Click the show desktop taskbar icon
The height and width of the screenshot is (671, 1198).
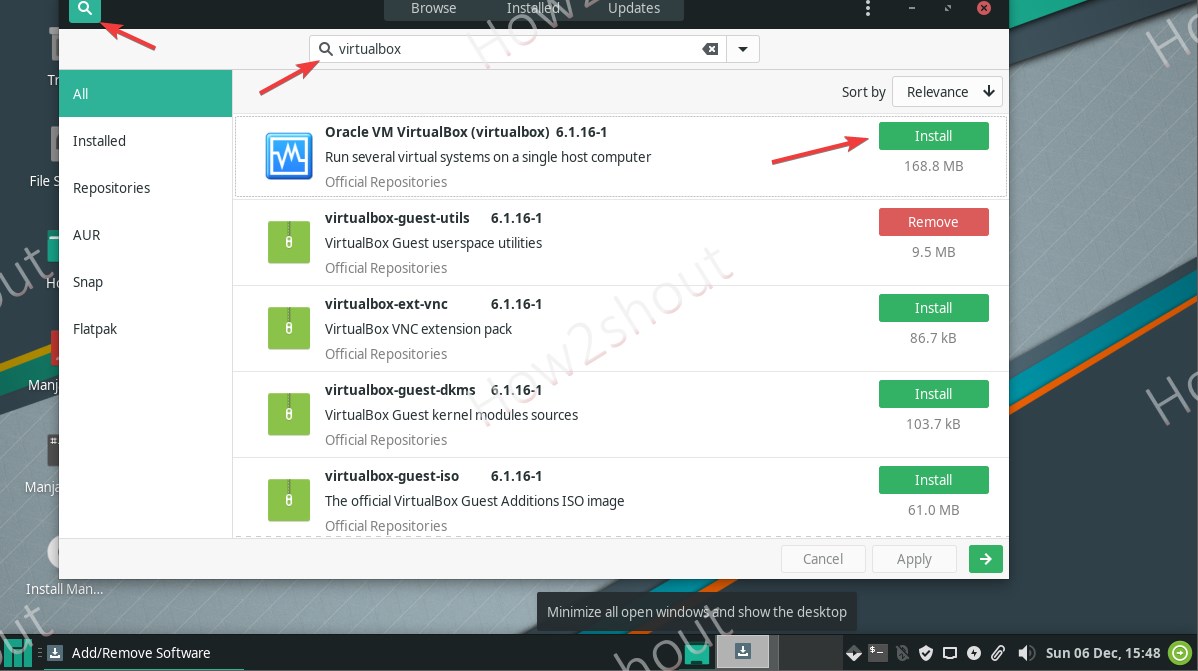[x=696, y=653]
